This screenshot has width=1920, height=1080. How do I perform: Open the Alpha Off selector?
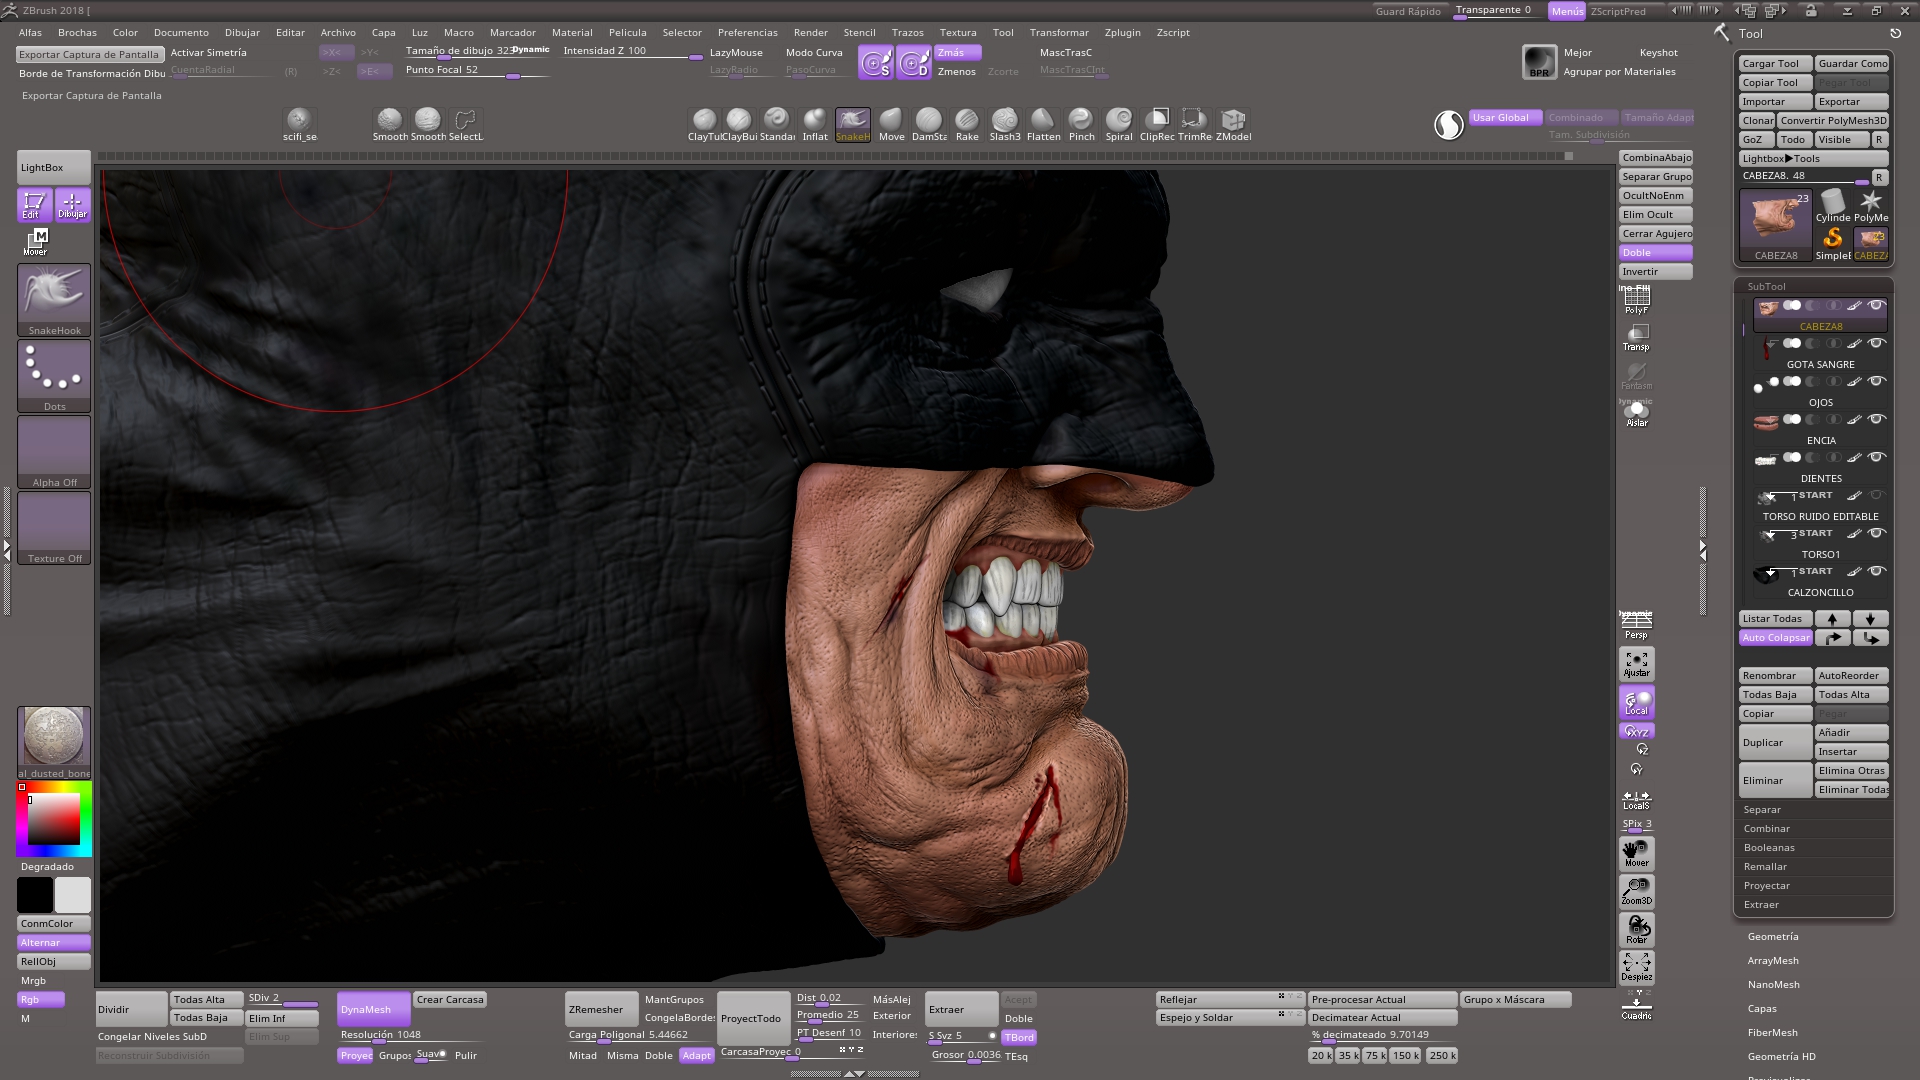point(54,452)
